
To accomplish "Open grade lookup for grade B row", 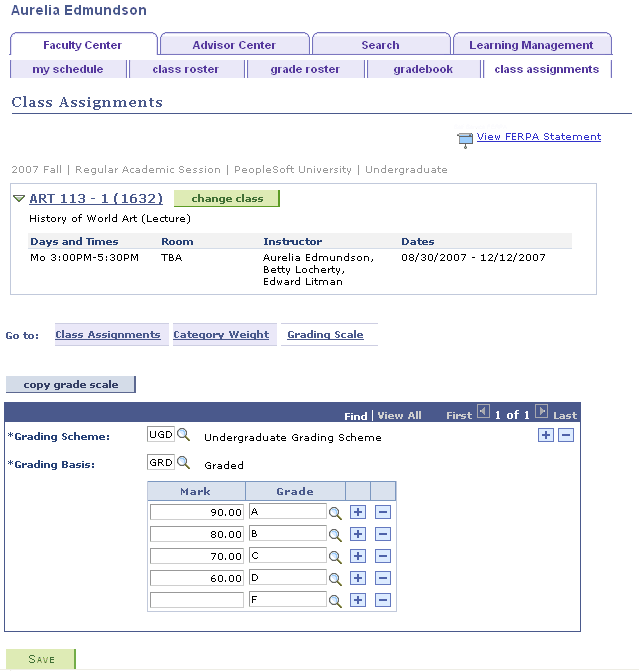I will pos(335,535).
